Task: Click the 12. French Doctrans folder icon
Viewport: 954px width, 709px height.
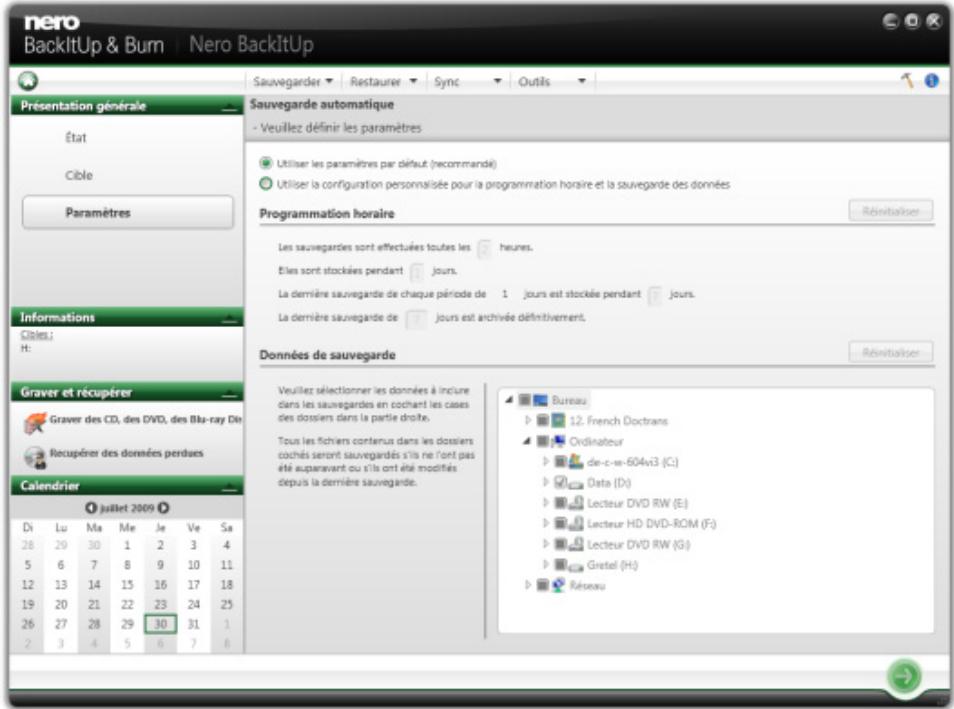Action: [558, 421]
